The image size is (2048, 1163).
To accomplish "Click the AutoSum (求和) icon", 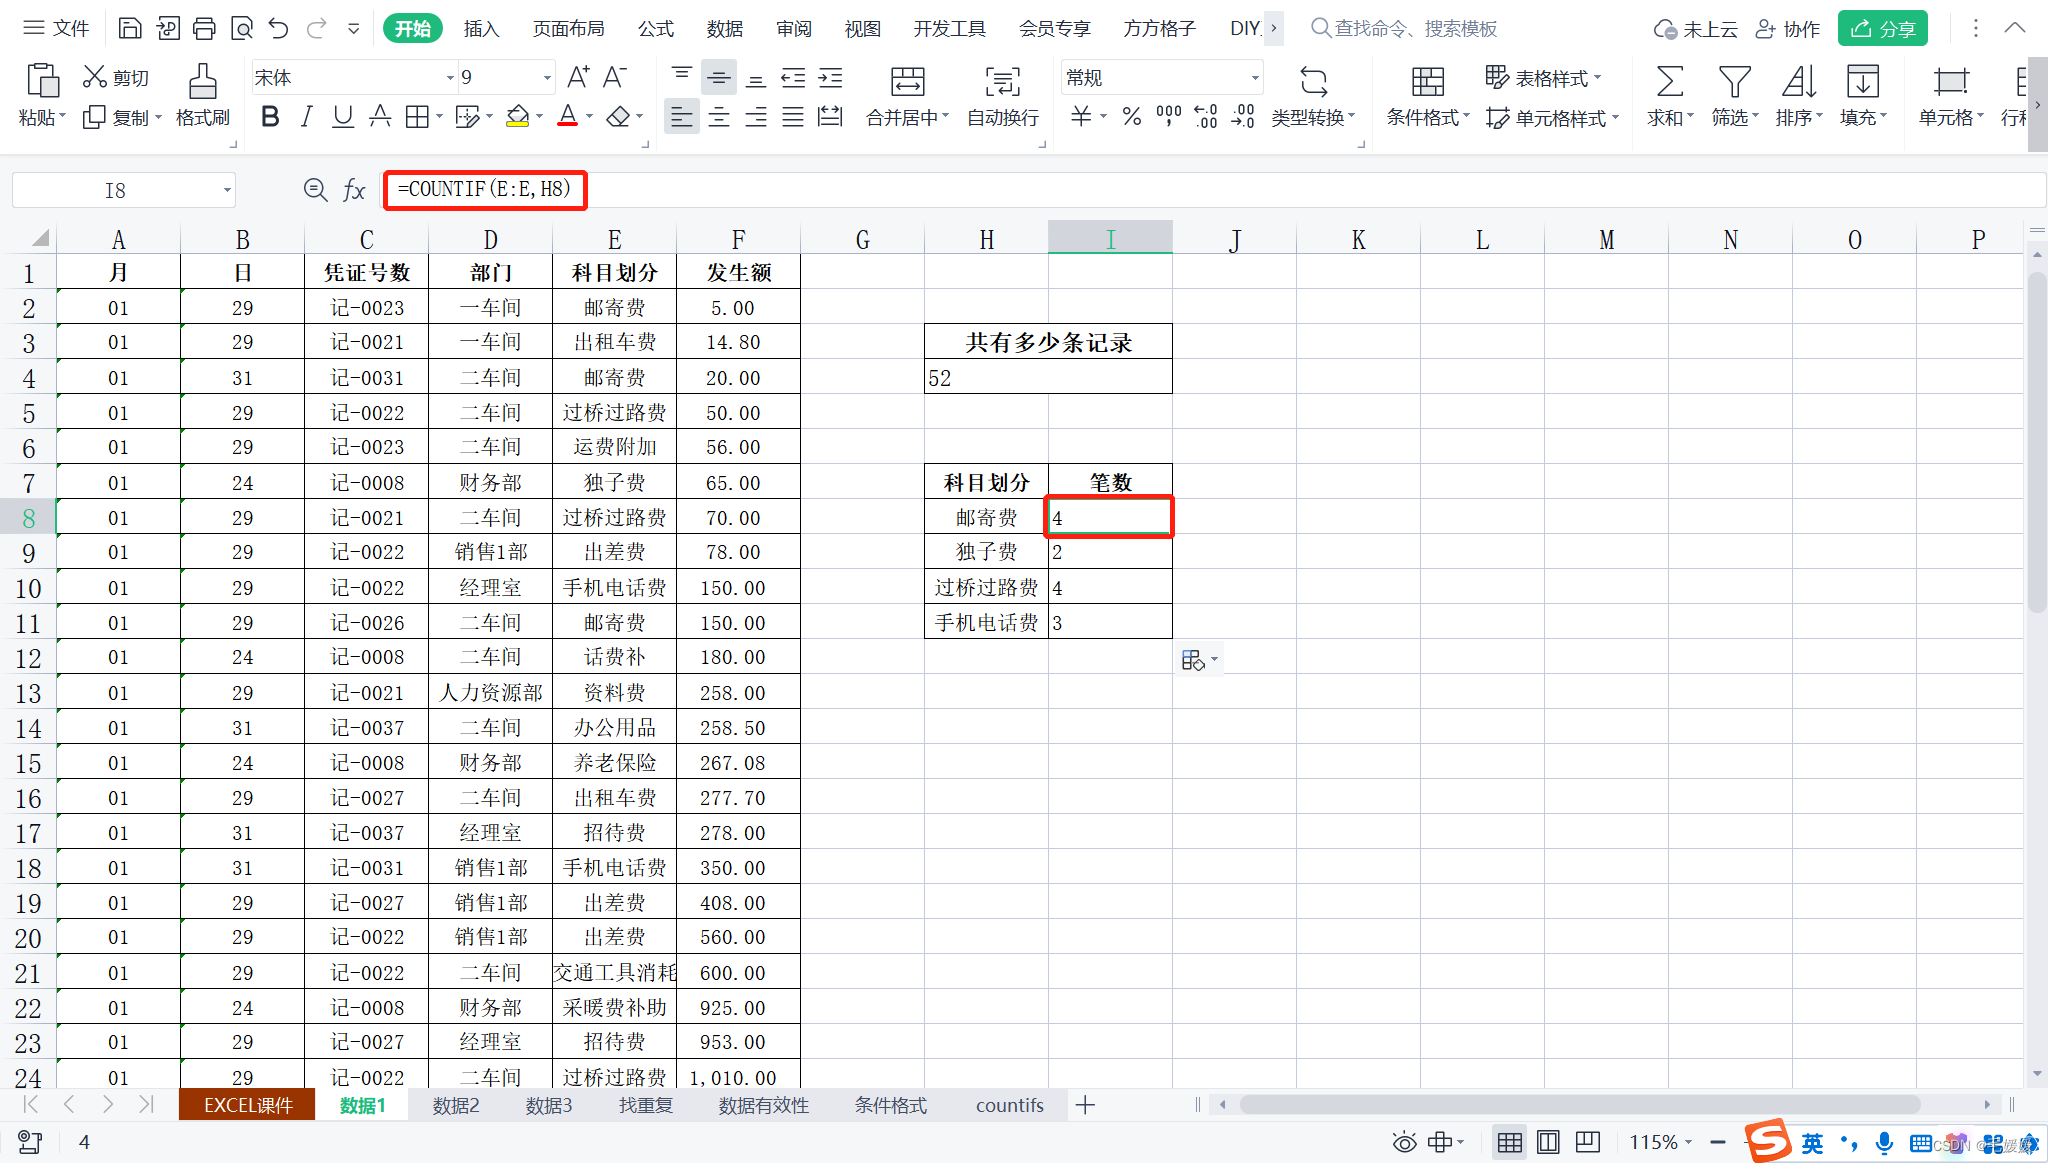I will pyautogui.click(x=1669, y=82).
